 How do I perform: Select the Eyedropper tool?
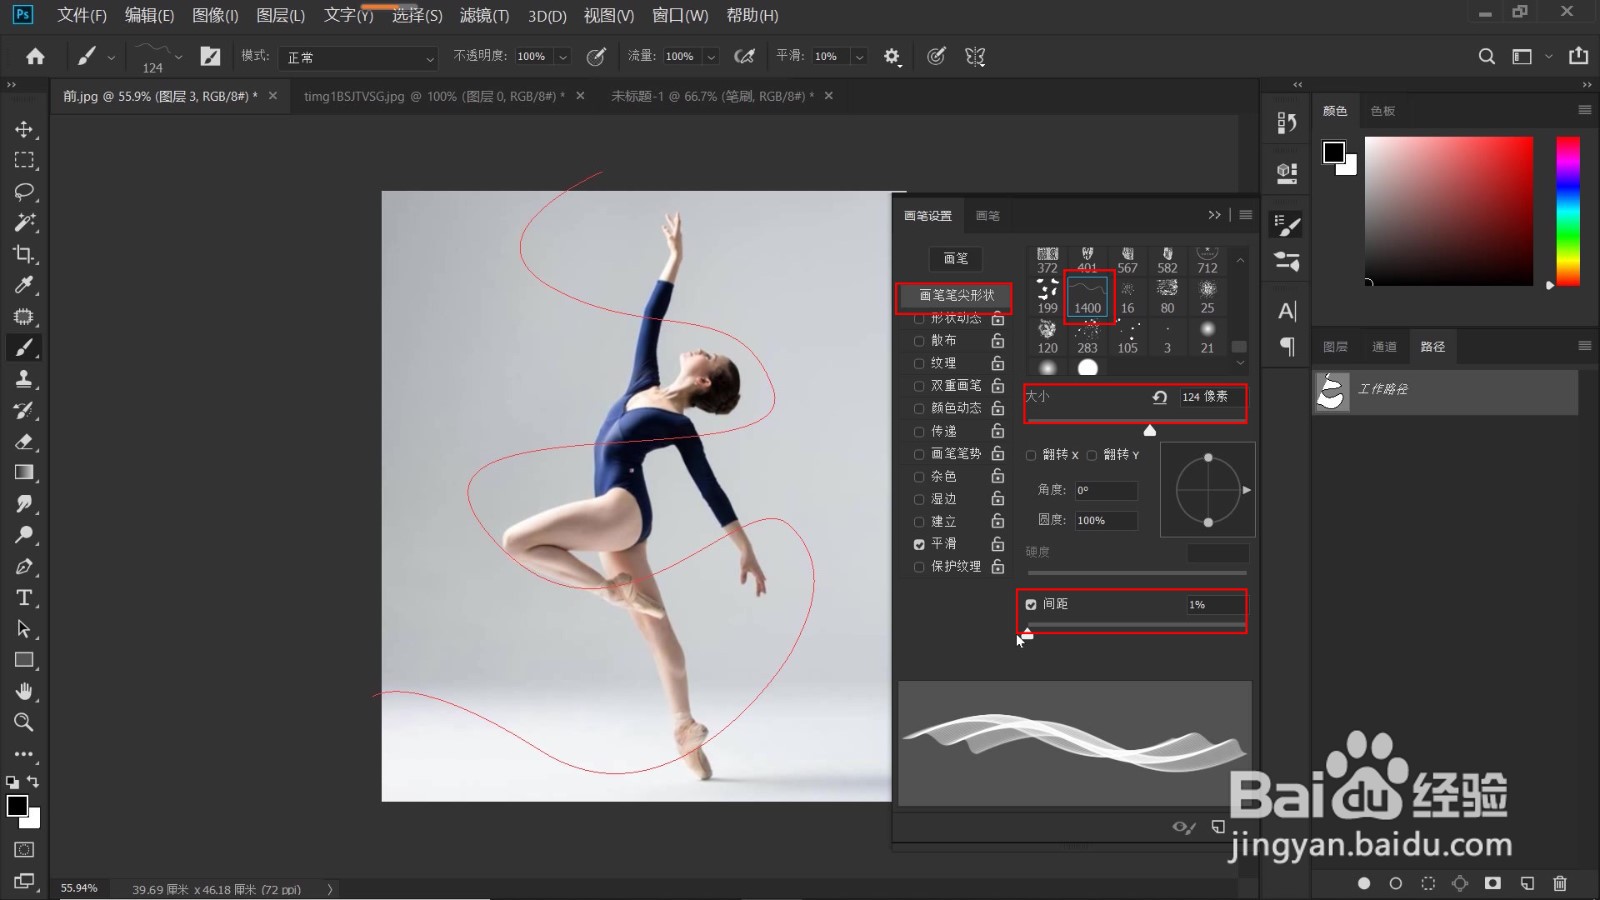pyautogui.click(x=24, y=285)
